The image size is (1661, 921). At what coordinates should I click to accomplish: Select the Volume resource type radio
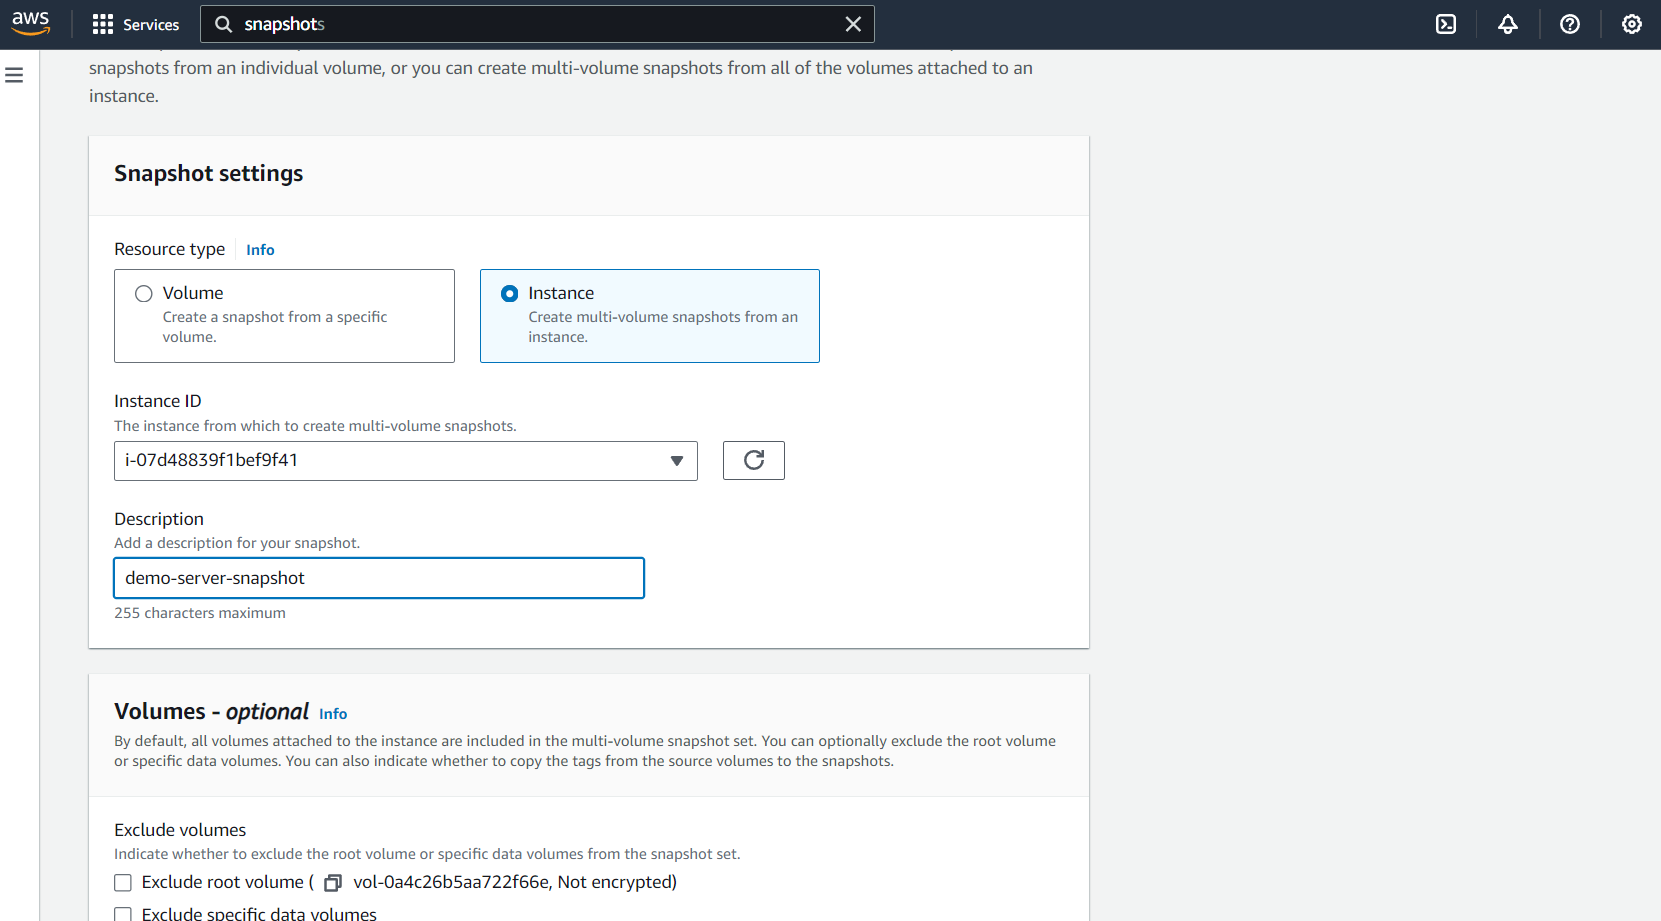point(144,293)
